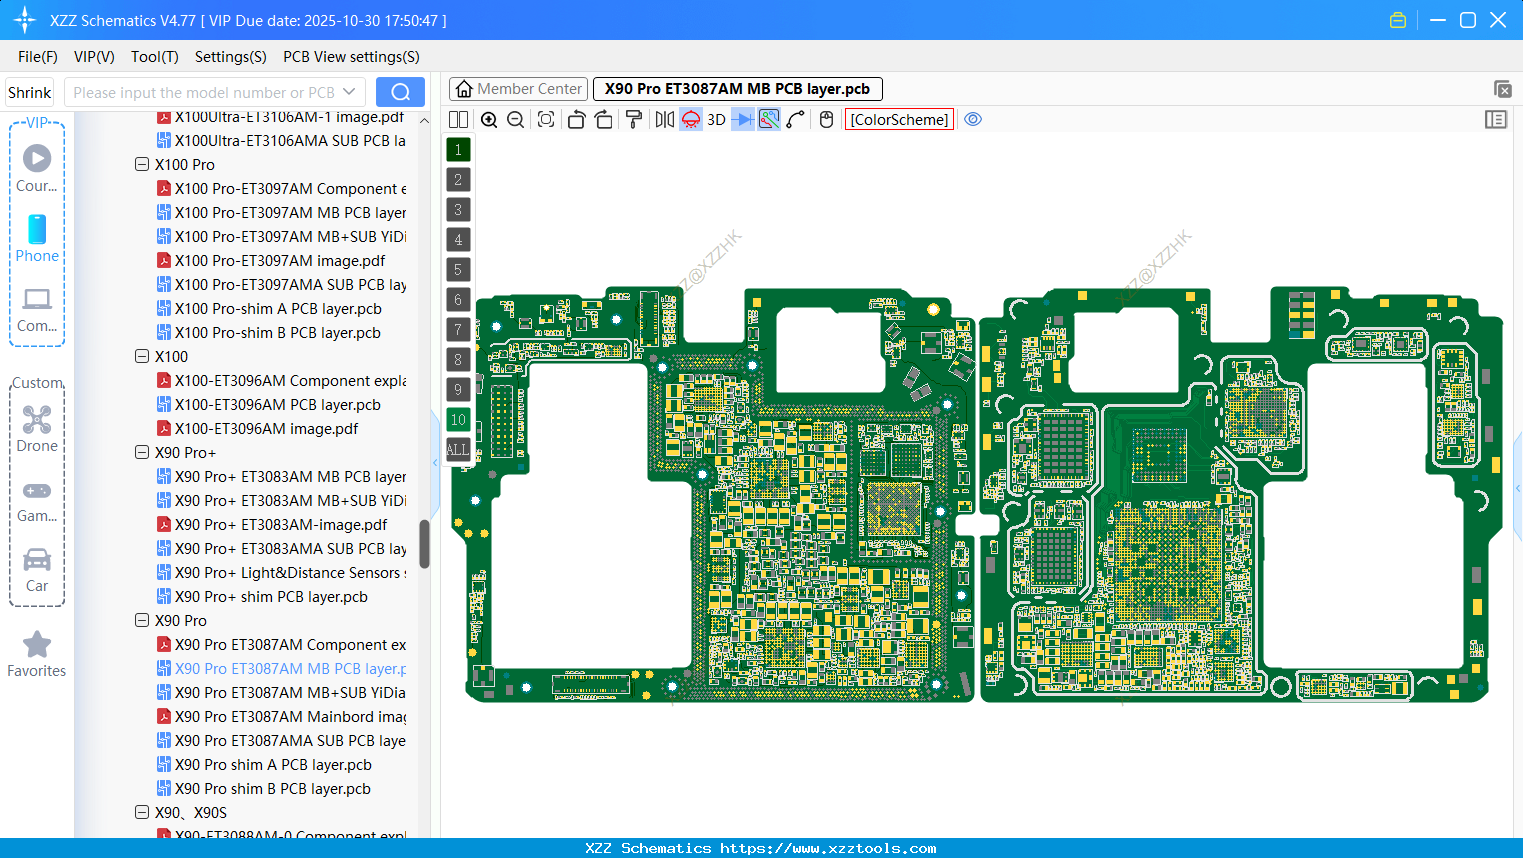The width and height of the screenshot is (1523, 858).
Task: Toggle the eye visibility icon near ColorScheme
Action: coord(973,119)
